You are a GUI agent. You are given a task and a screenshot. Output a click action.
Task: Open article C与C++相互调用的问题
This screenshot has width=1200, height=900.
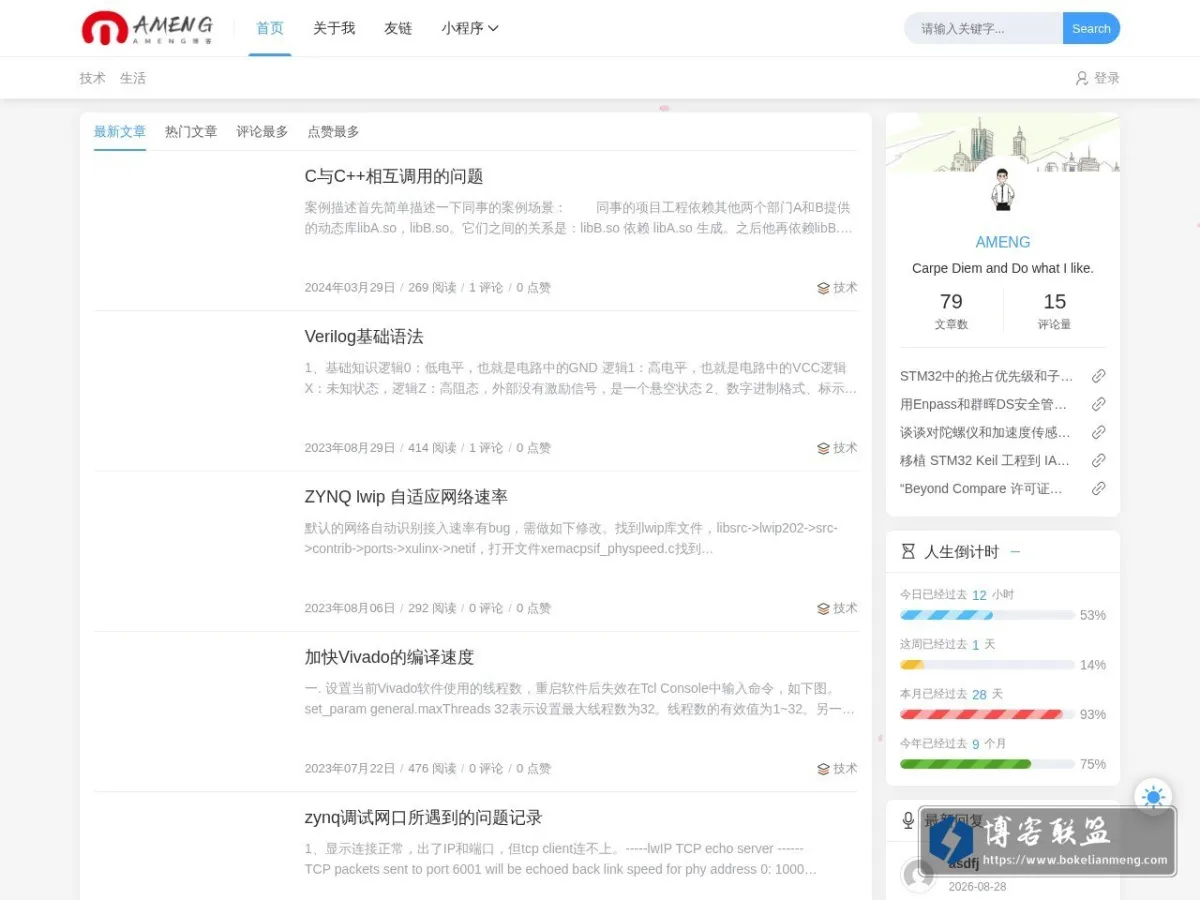point(394,177)
